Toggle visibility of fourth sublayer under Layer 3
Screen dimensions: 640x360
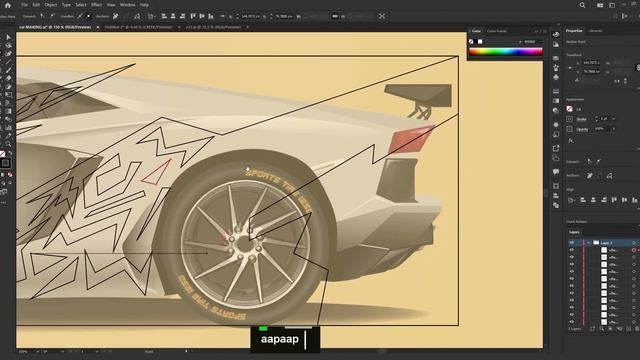click(571, 271)
